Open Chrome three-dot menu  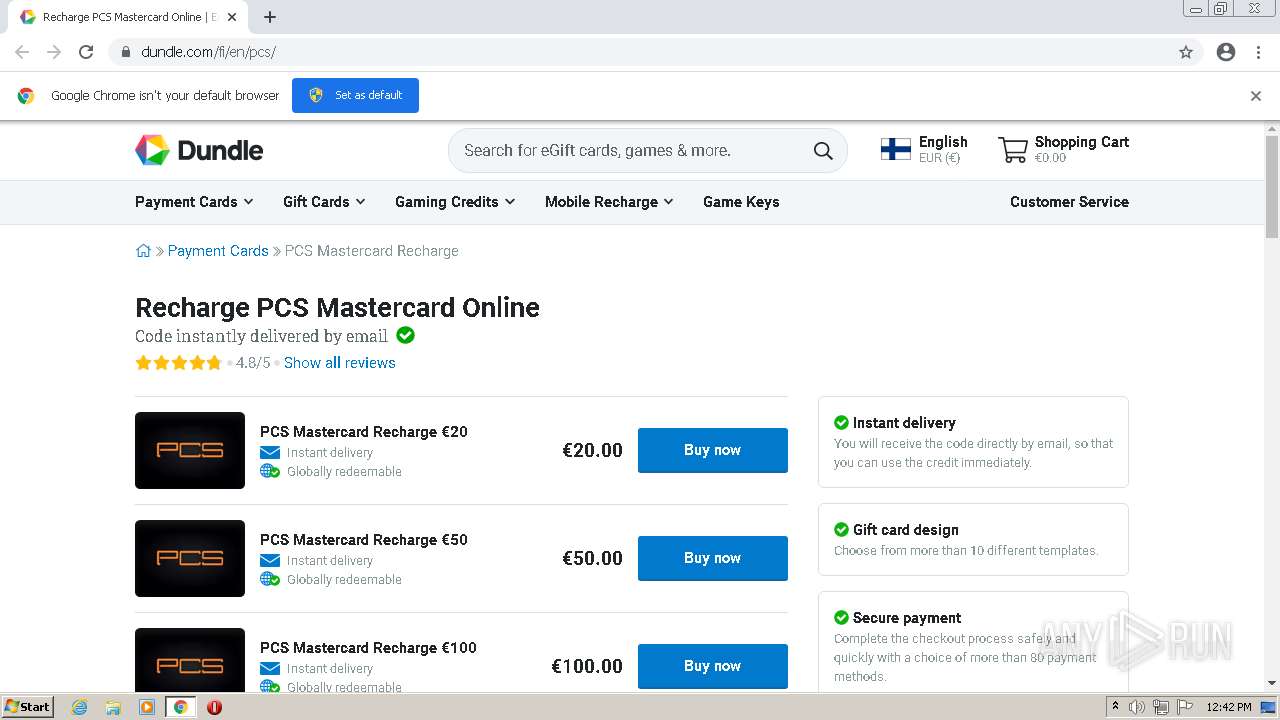(1258, 52)
